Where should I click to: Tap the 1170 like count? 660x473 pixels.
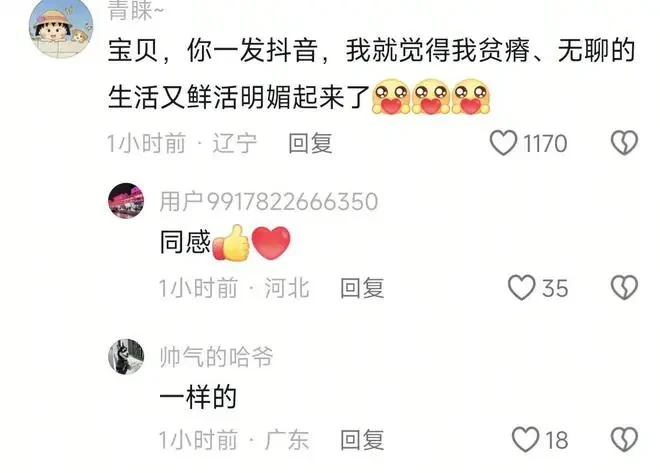pos(545,144)
